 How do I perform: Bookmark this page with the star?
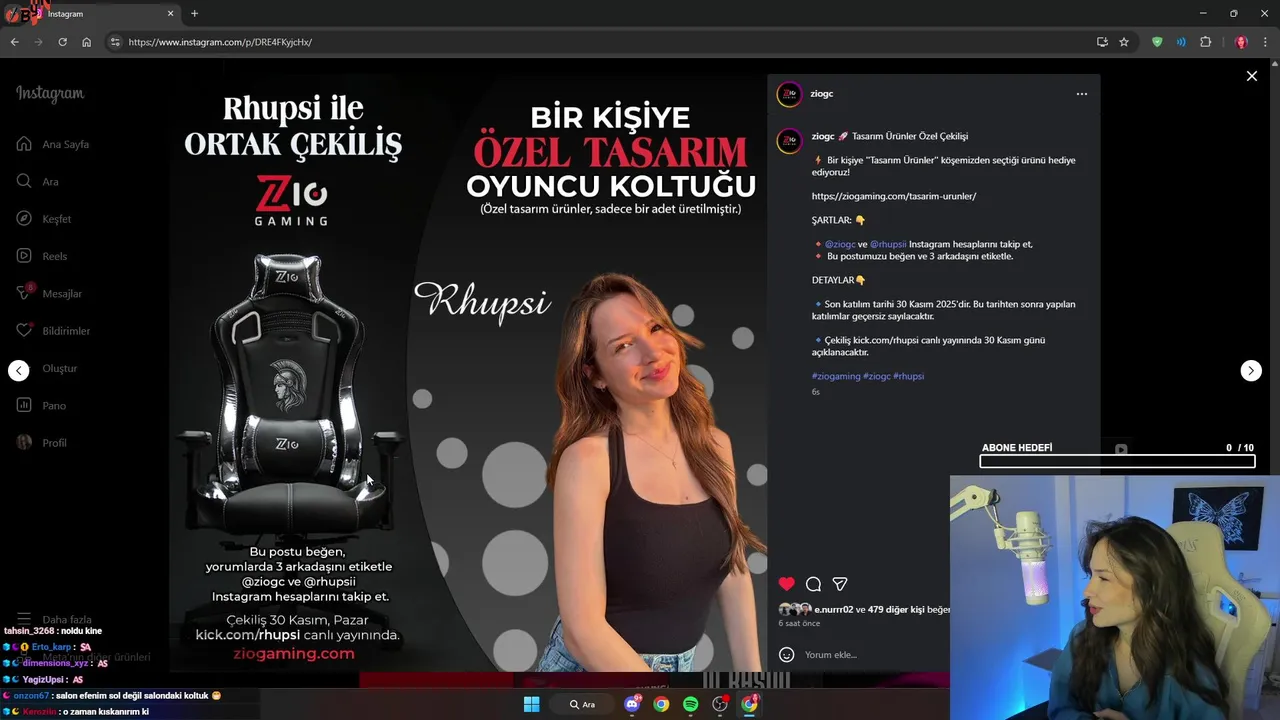(1124, 42)
